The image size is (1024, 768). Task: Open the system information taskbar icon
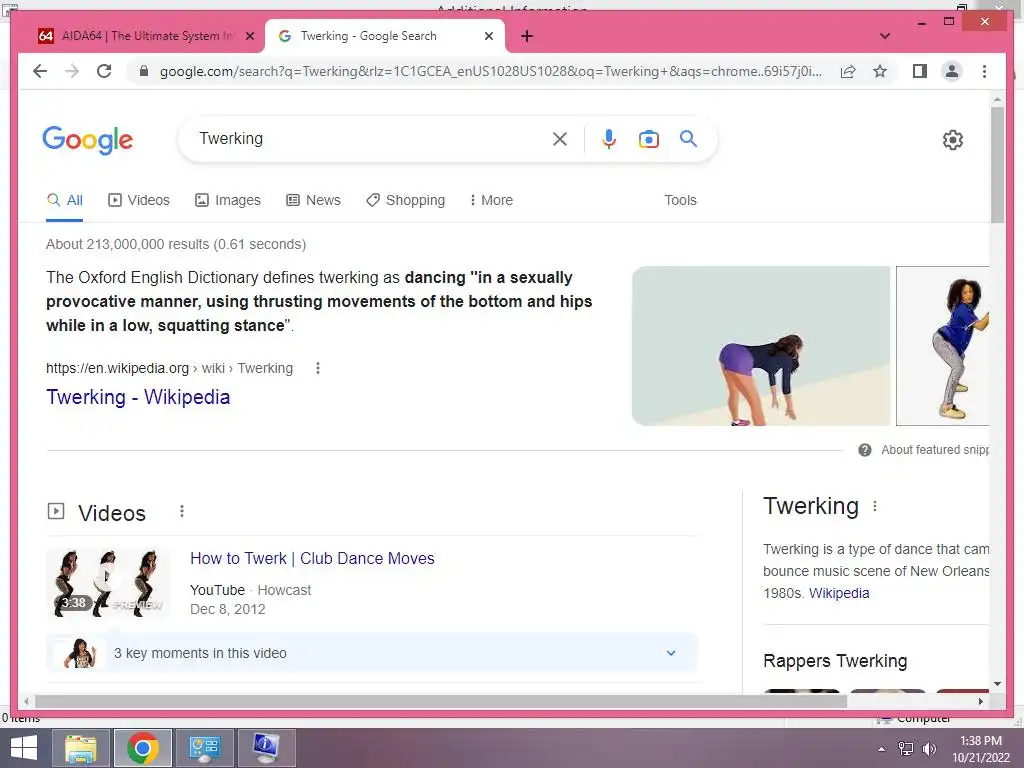[x=266, y=748]
